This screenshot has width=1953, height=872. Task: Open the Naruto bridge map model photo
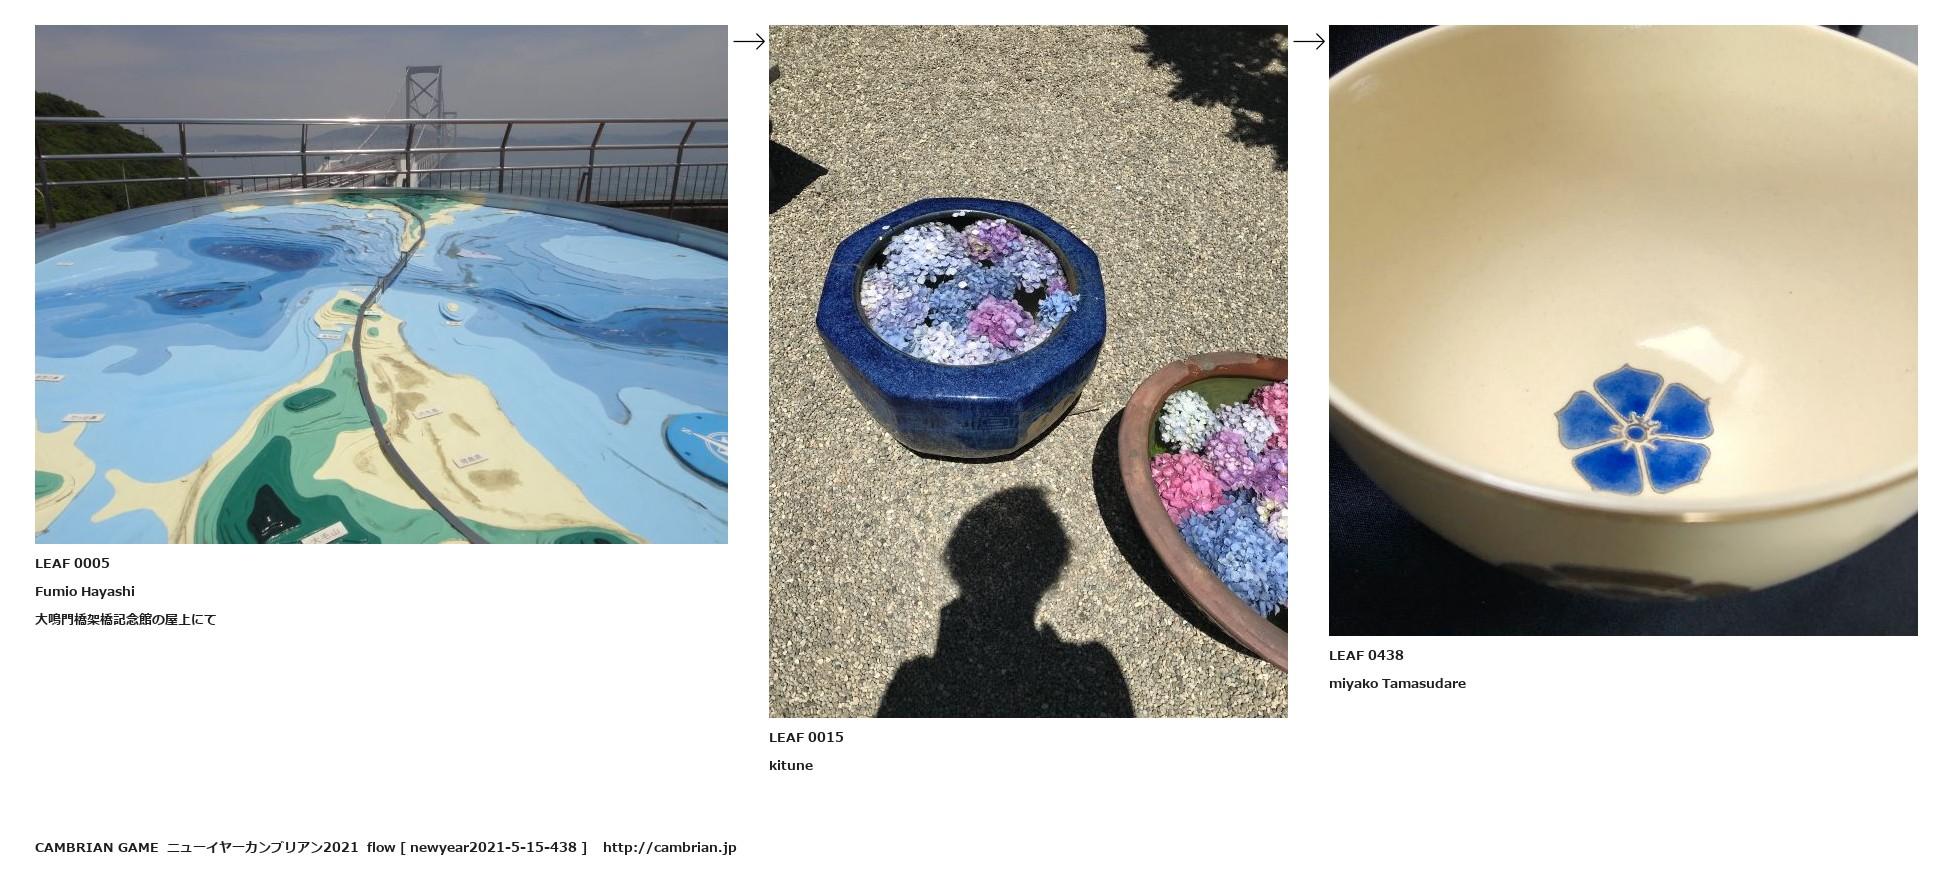[x=381, y=284]
